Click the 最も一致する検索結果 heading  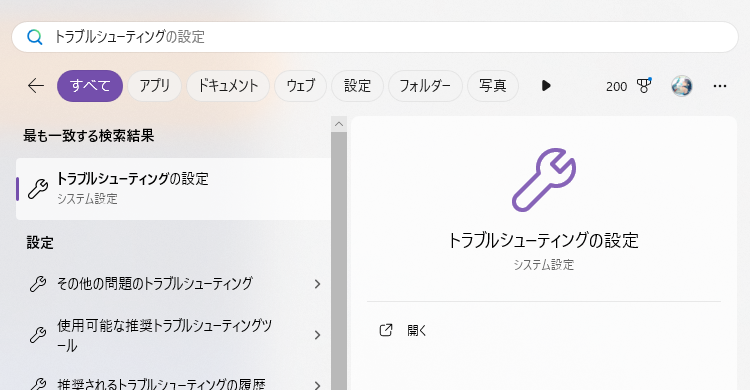point(89,136)
